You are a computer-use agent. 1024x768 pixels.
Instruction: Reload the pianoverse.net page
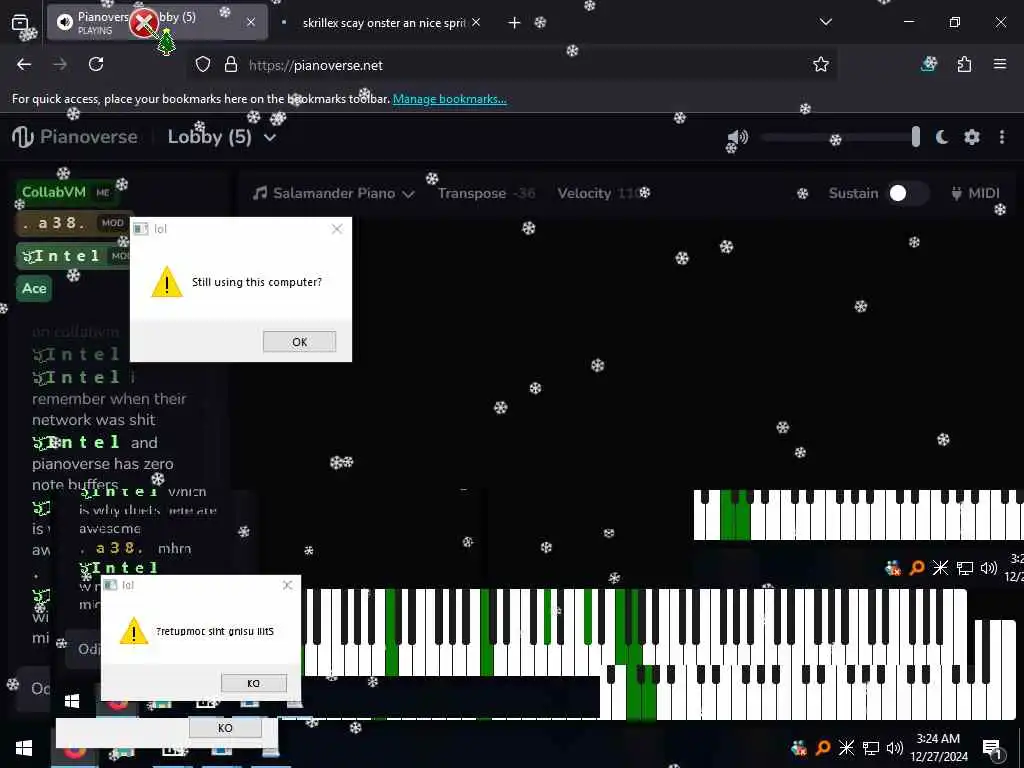(x=96, y=64)
